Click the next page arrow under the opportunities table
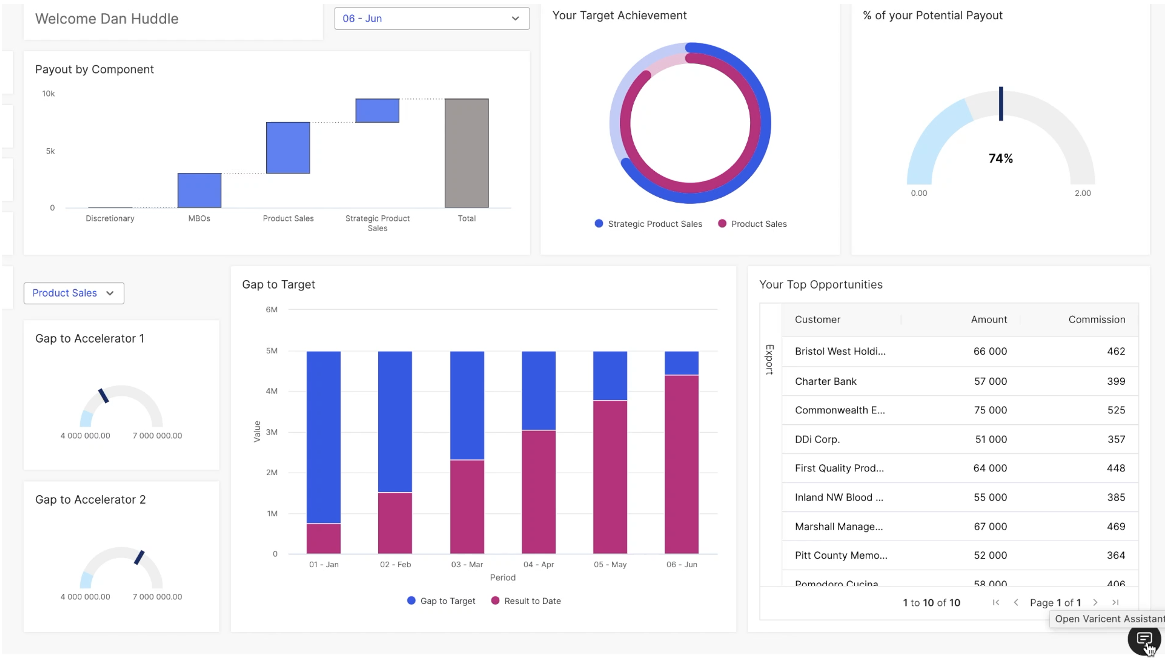 coord(1095,602)
